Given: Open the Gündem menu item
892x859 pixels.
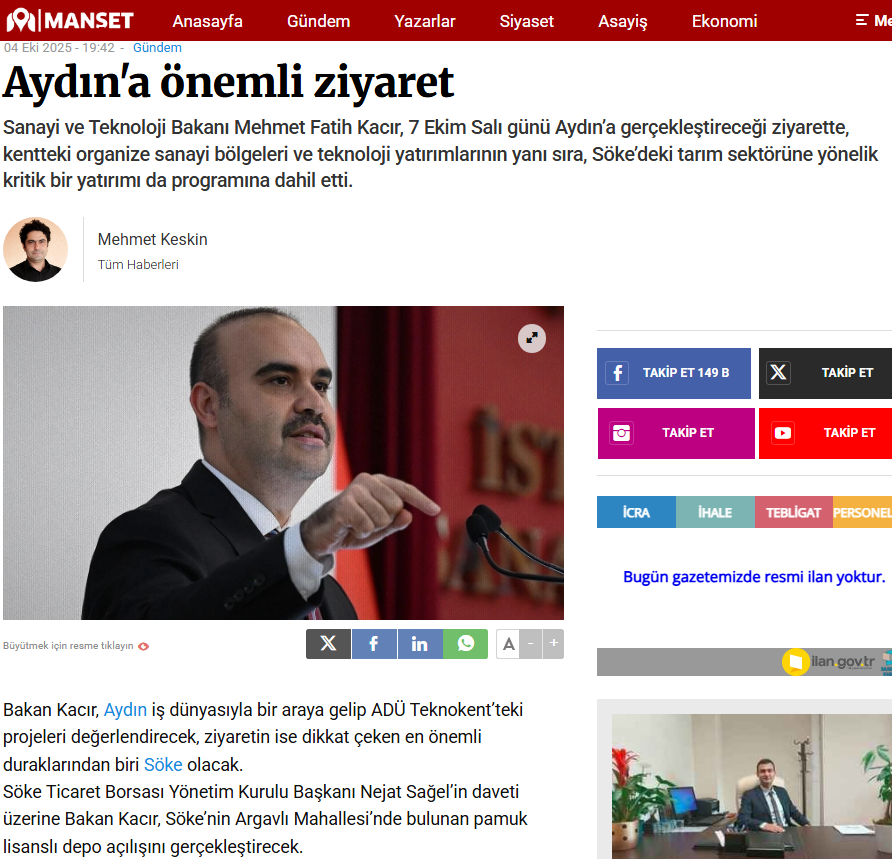Looking at the screenshot, I should [x=319, y=21].
